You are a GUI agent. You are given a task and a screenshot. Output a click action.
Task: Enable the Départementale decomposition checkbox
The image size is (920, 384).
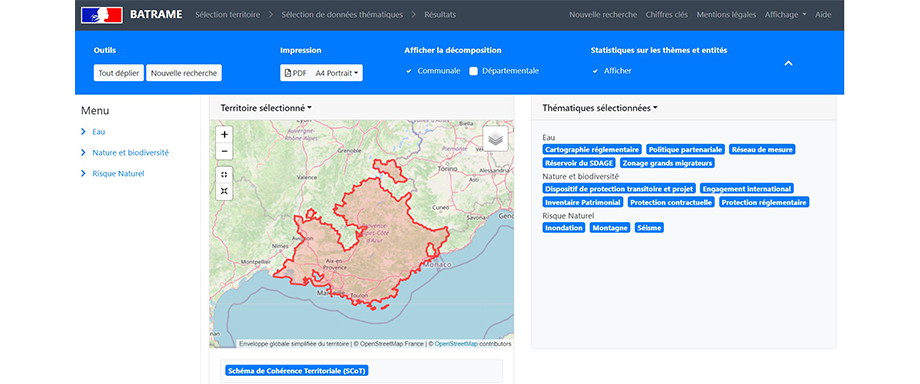[473, 71]
